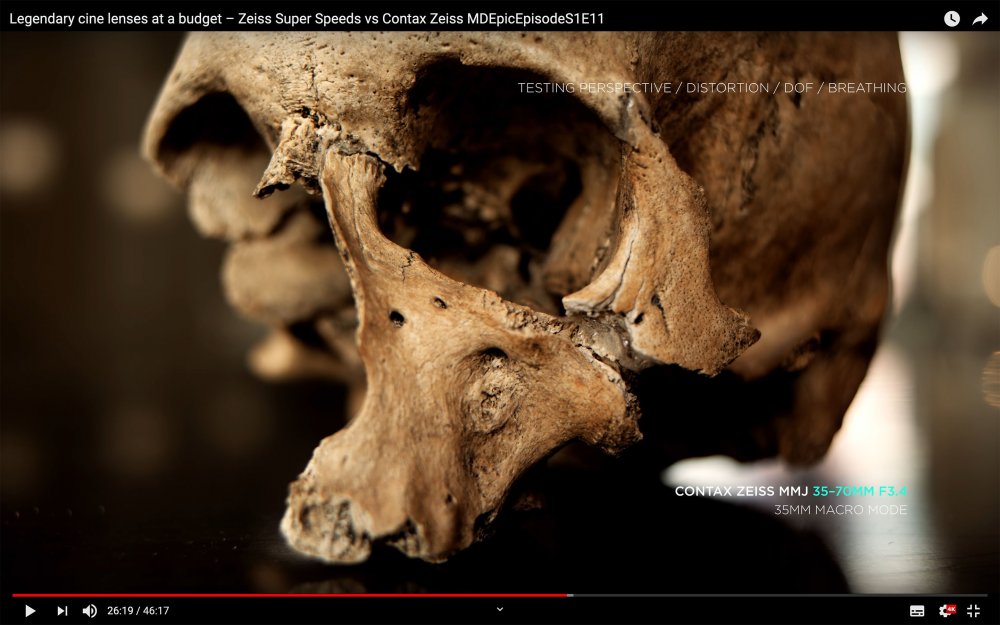Open the video title link

306,18
